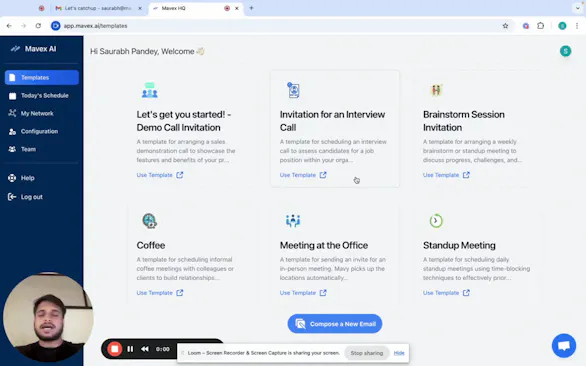
Task: Click the Standup Meeting title
Action: click(459, 245)
